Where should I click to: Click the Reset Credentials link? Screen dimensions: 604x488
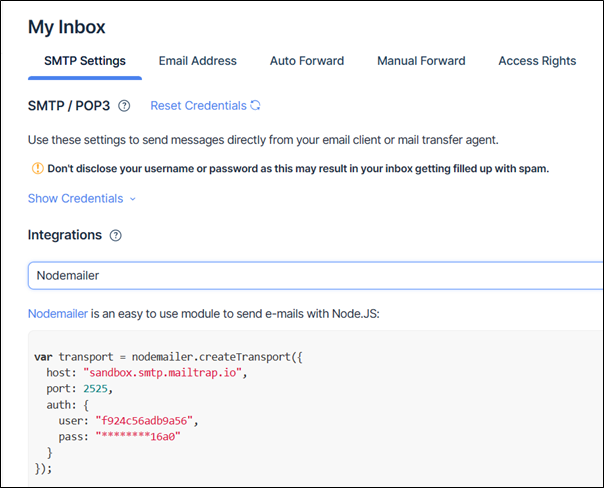tap(198, 105)
